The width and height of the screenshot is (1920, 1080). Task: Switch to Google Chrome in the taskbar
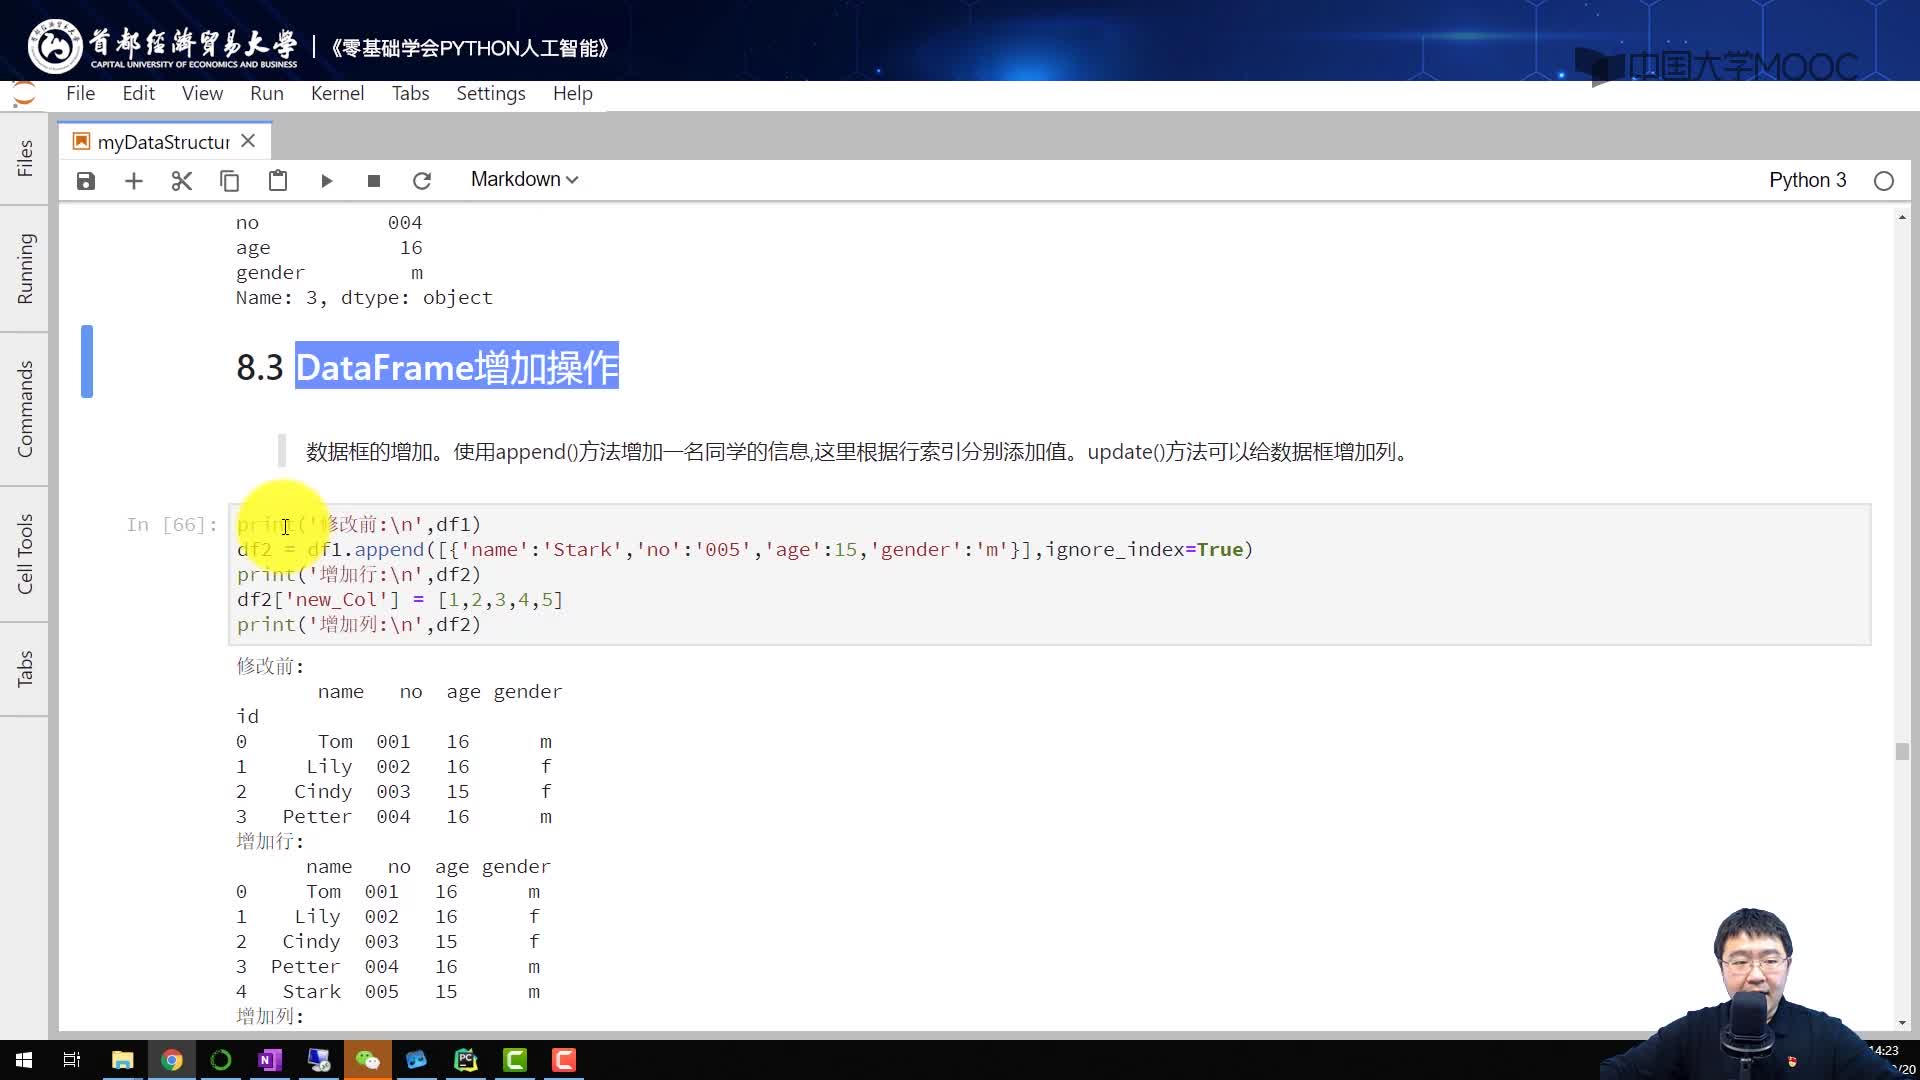tap(172, 1060)
